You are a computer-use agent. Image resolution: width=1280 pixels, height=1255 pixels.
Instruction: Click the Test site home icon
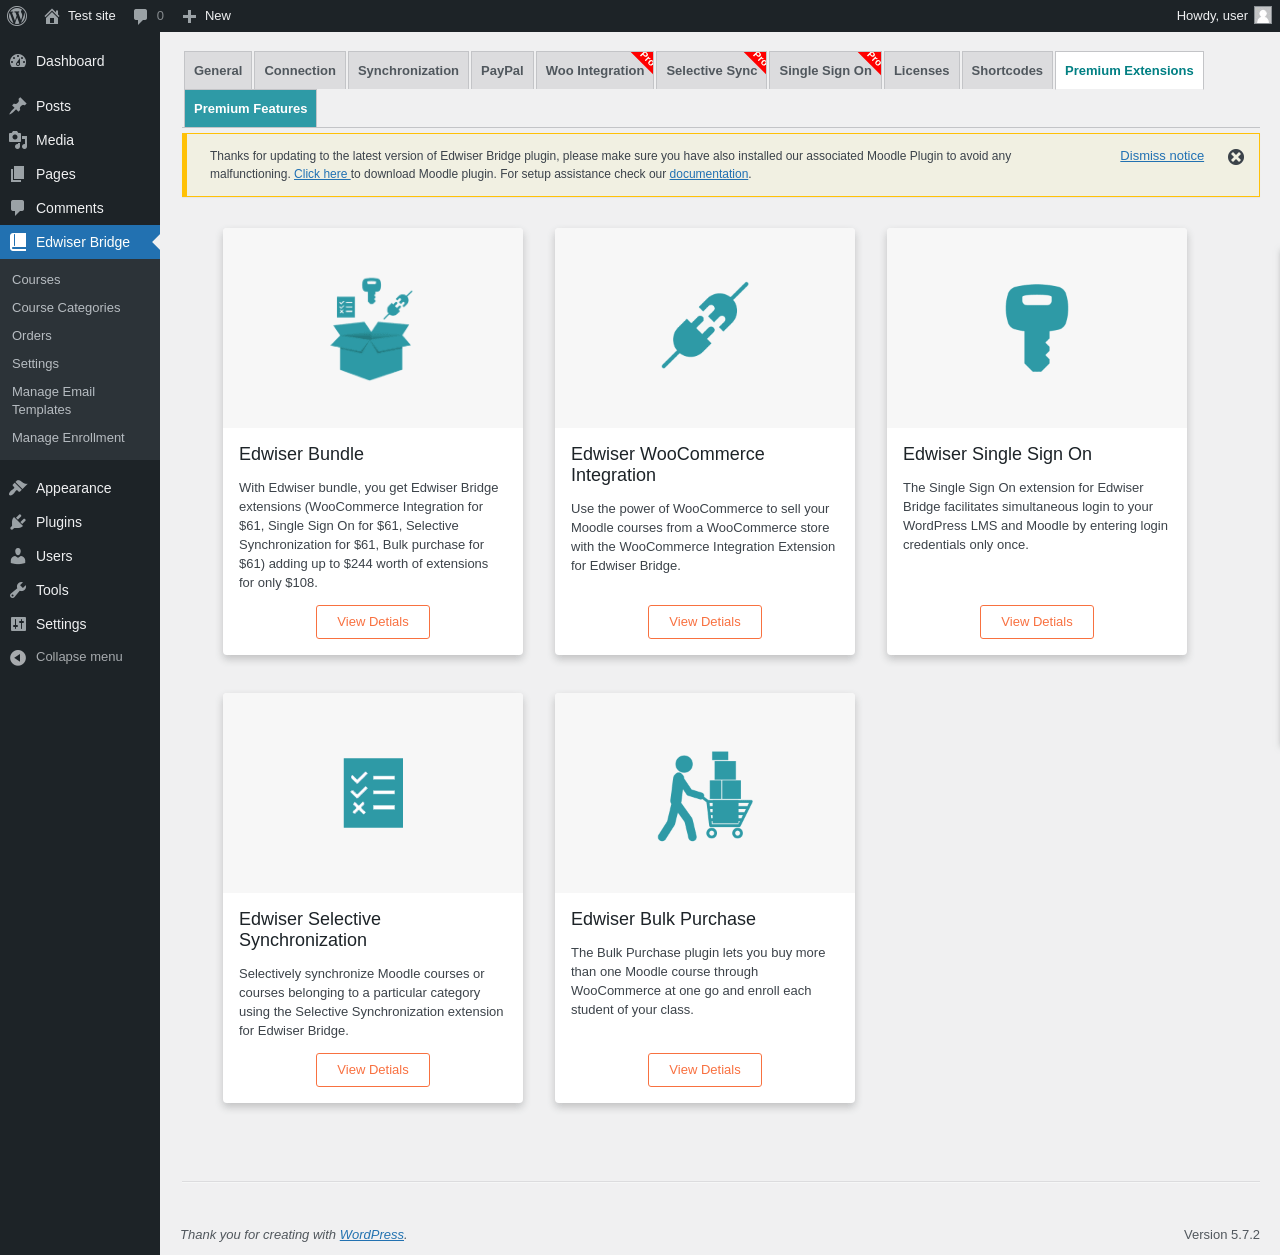52,16
